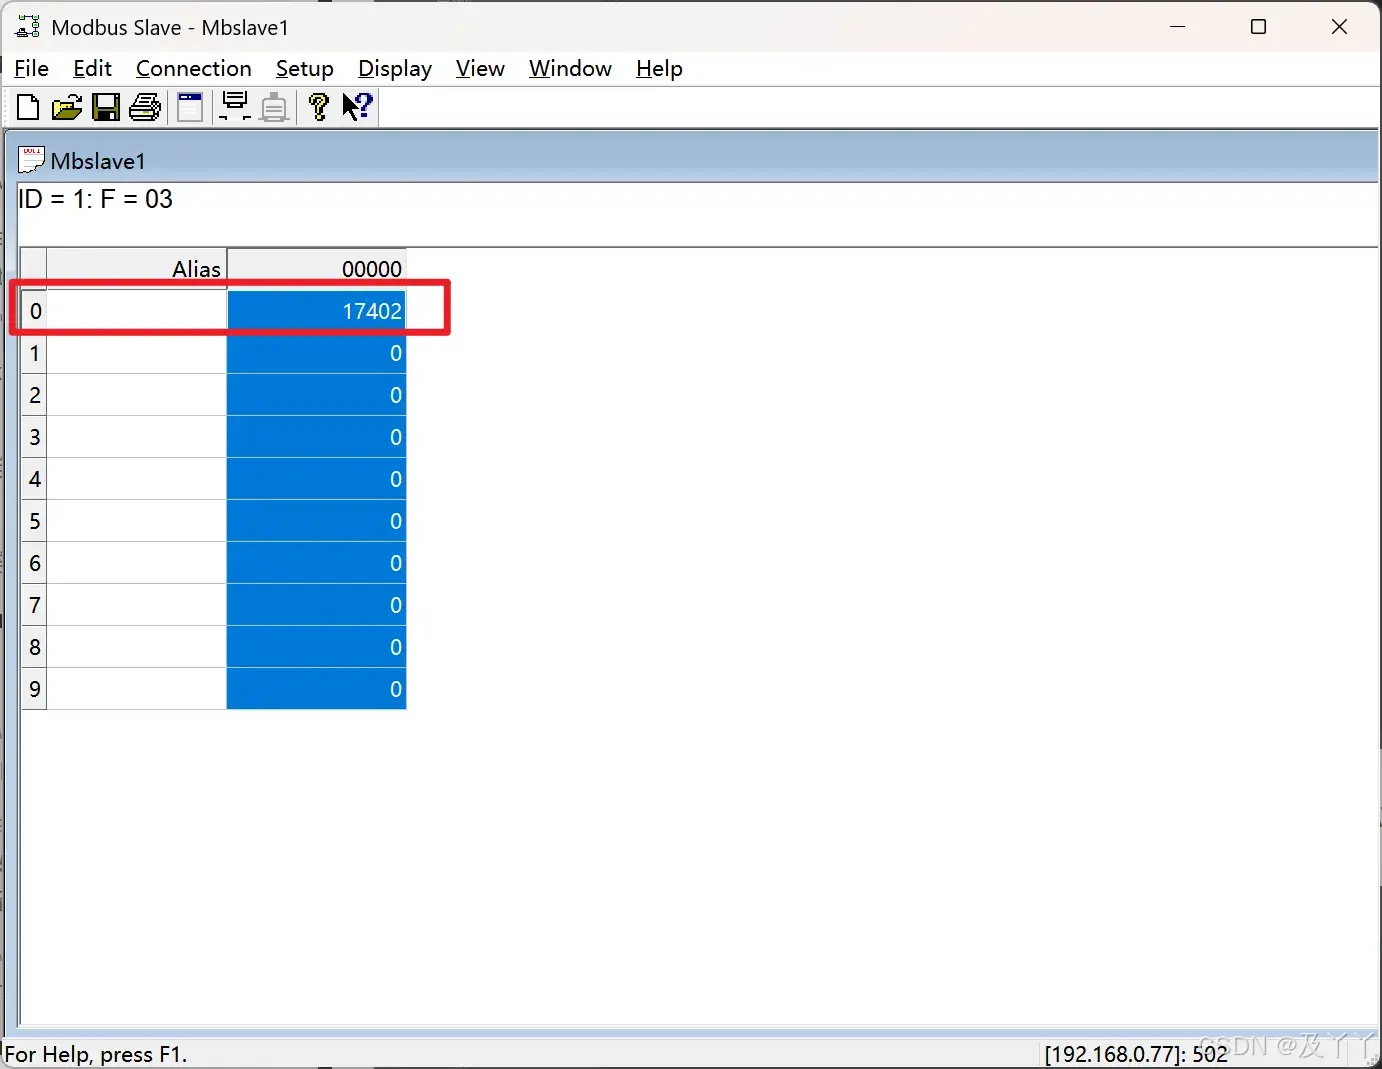Click the connection setup toolbar icon
The image size is (1382, 1069).
234,107
